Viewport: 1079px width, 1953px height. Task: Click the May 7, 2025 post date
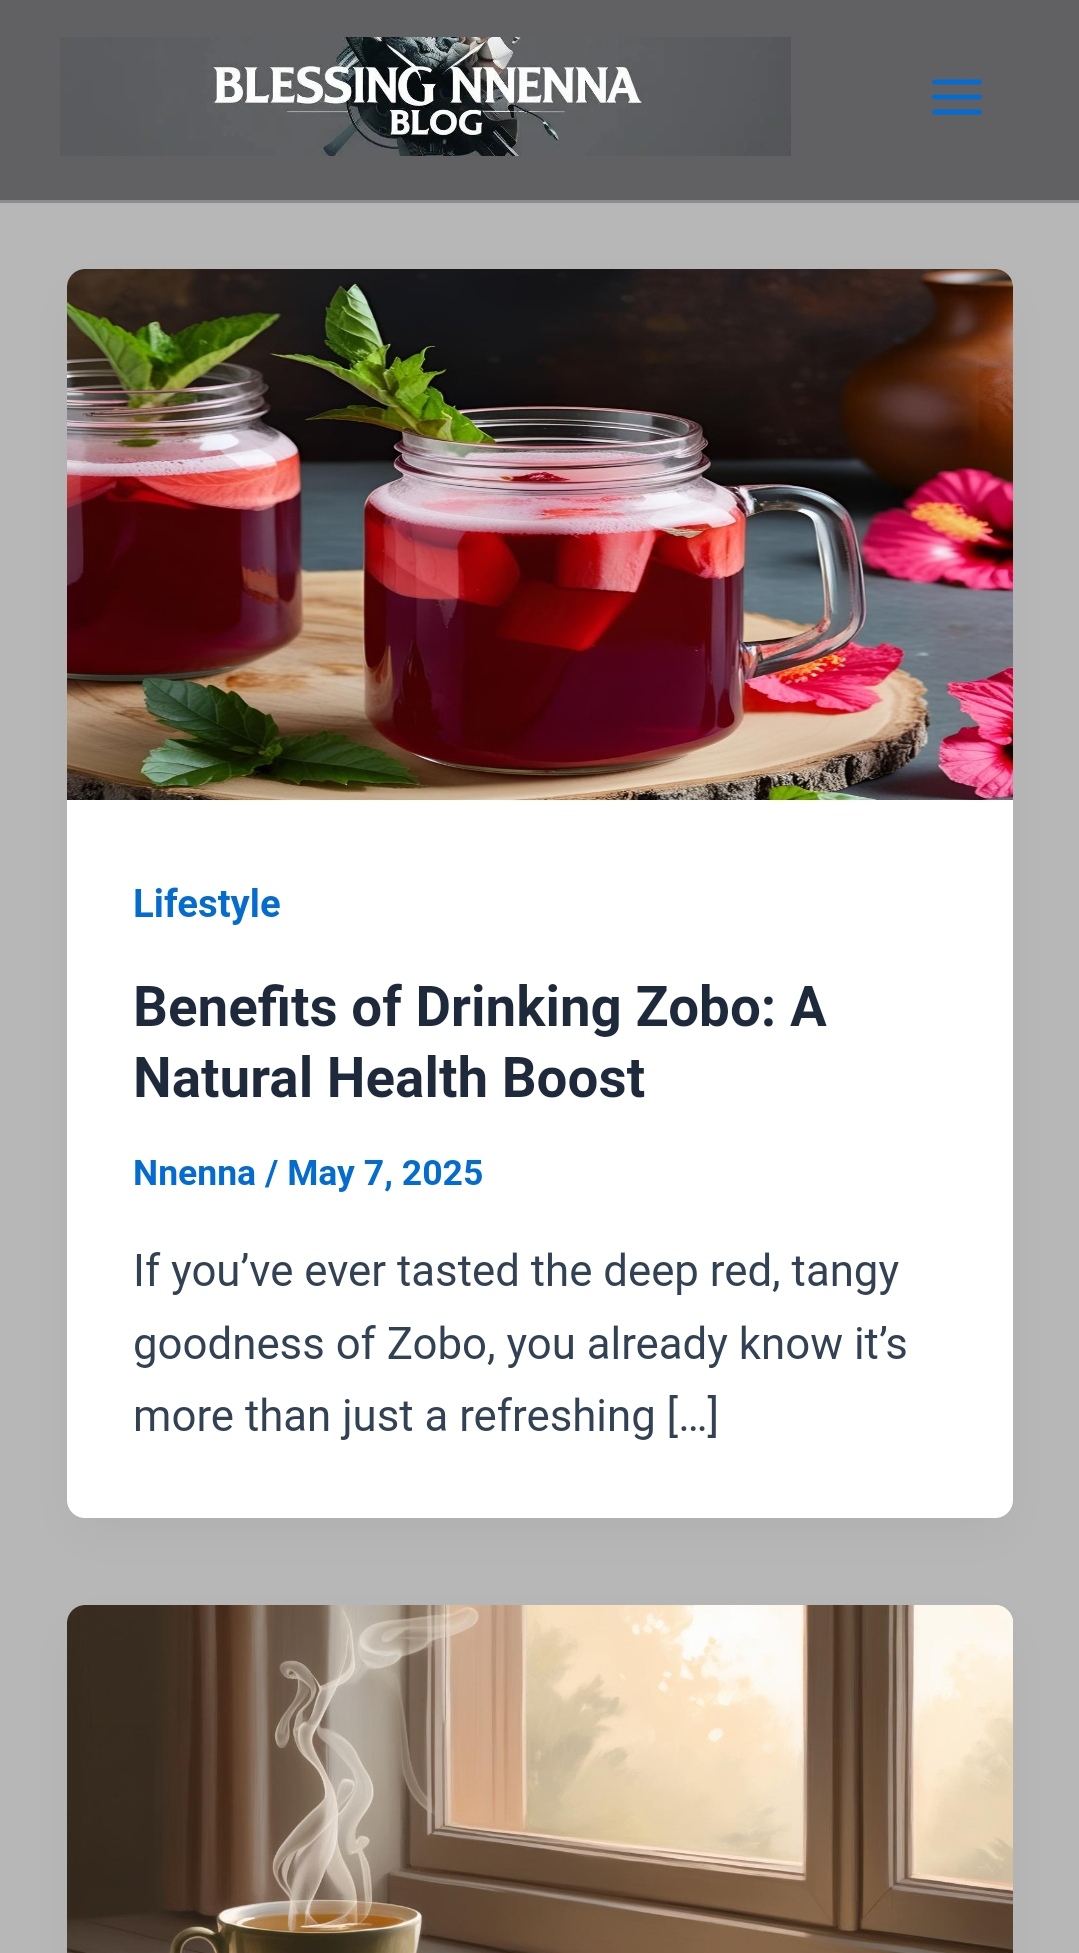tap(385, 1173)
